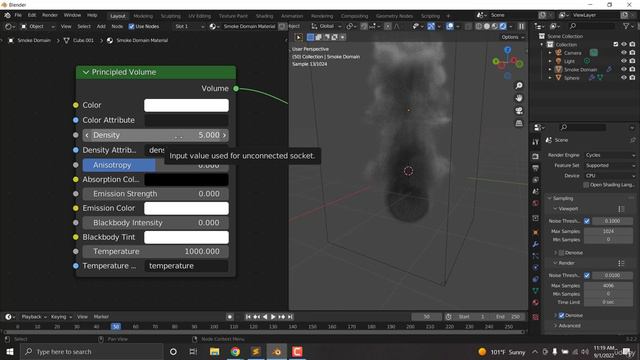This screenshot has width=640, height=360.
Task: Click the outliner filter funnel icon
Action: coord(626,26)
